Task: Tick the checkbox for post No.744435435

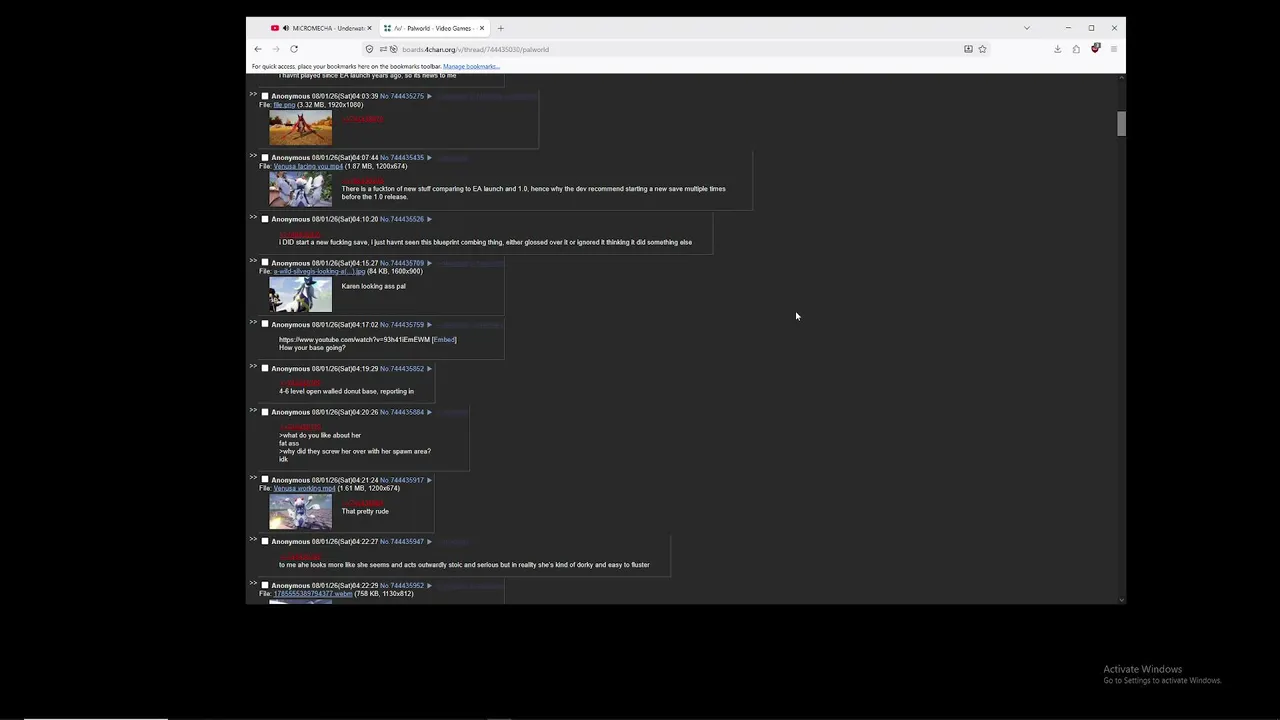Action: point(265,158)
